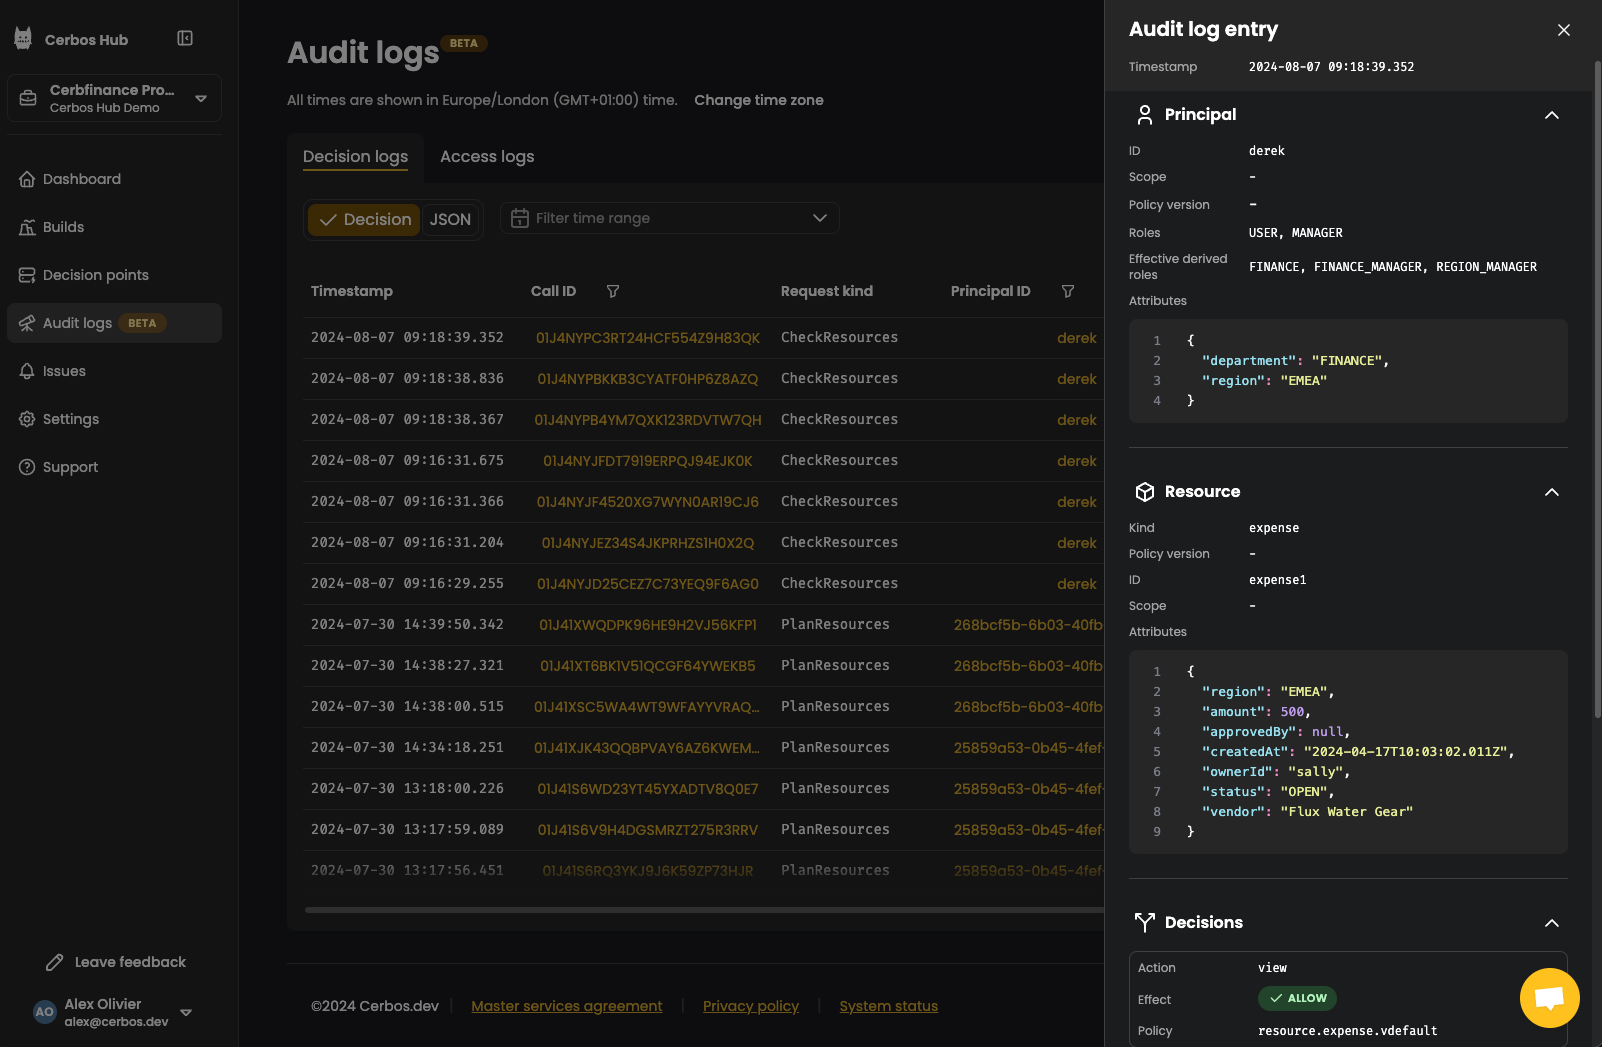Screen dimensions: 1602x1047
Task: Collapse the Decisions section chevron
Action: [x=1552, y=923]
